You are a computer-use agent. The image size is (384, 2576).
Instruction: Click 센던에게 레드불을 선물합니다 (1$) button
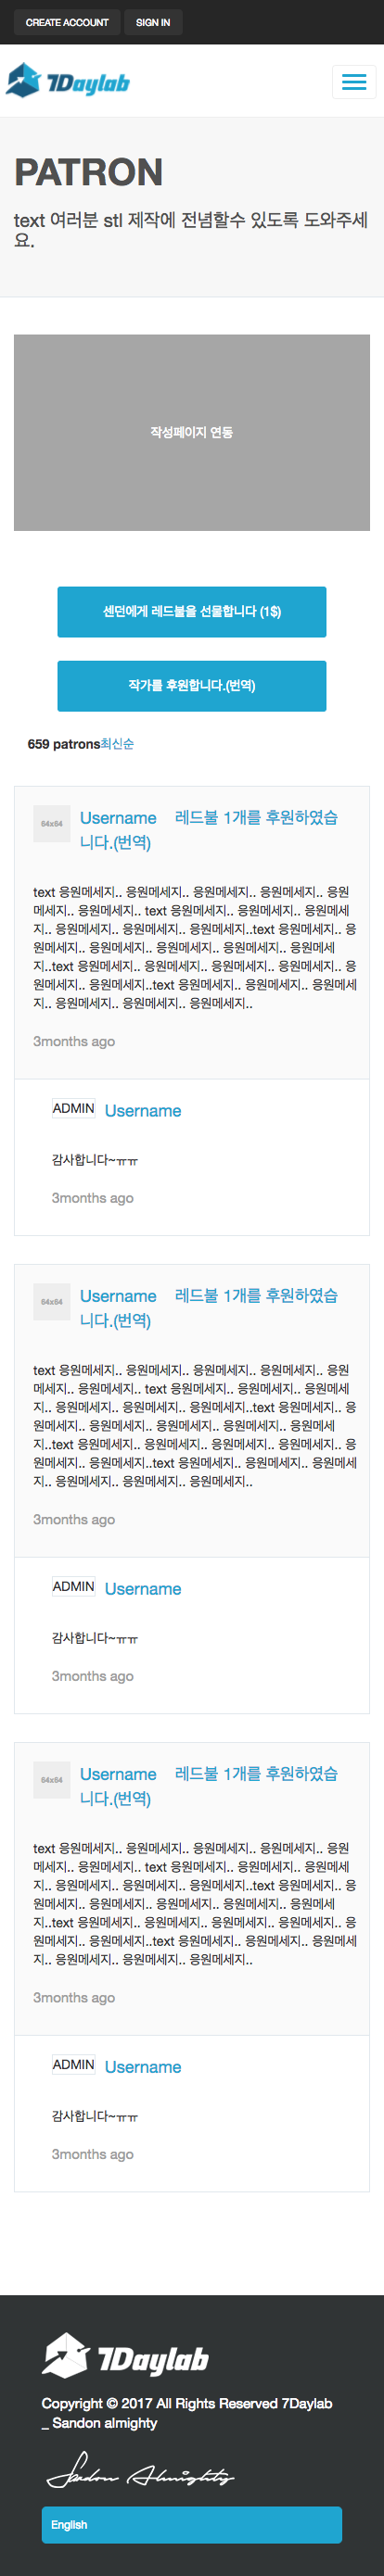[192, 612]
